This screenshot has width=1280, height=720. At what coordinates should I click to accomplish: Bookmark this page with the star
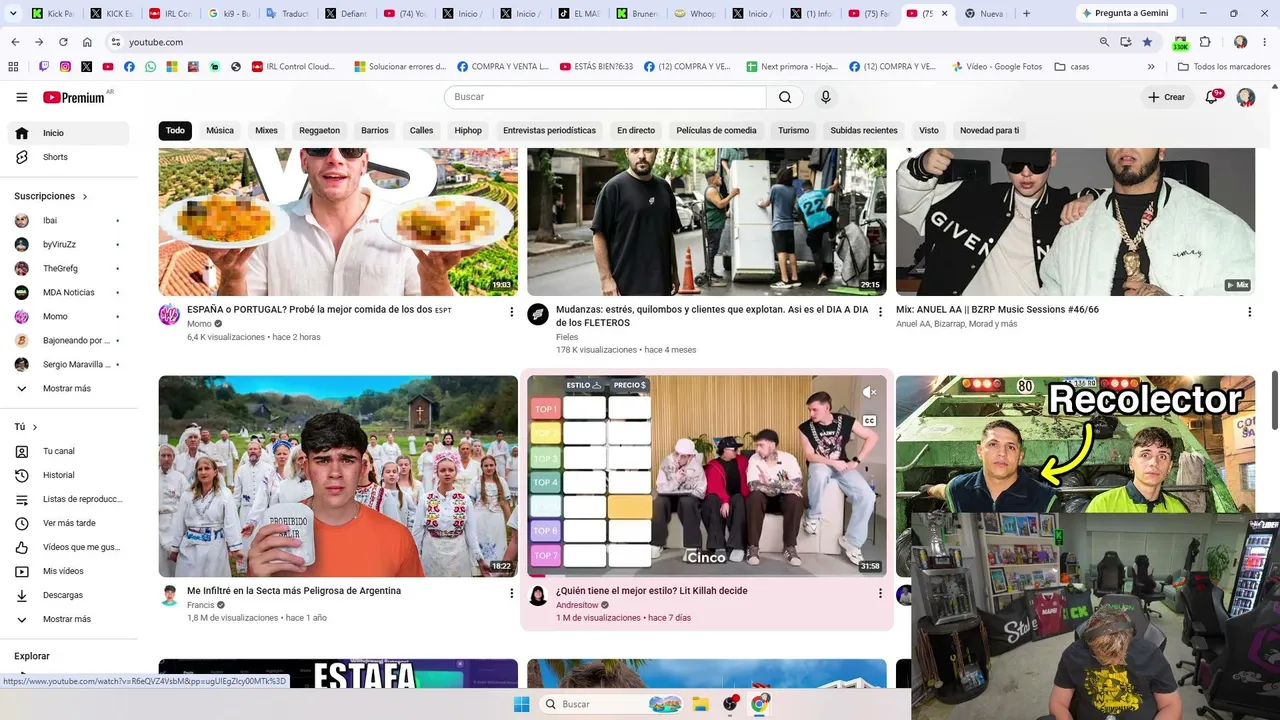coord(1147,42)
